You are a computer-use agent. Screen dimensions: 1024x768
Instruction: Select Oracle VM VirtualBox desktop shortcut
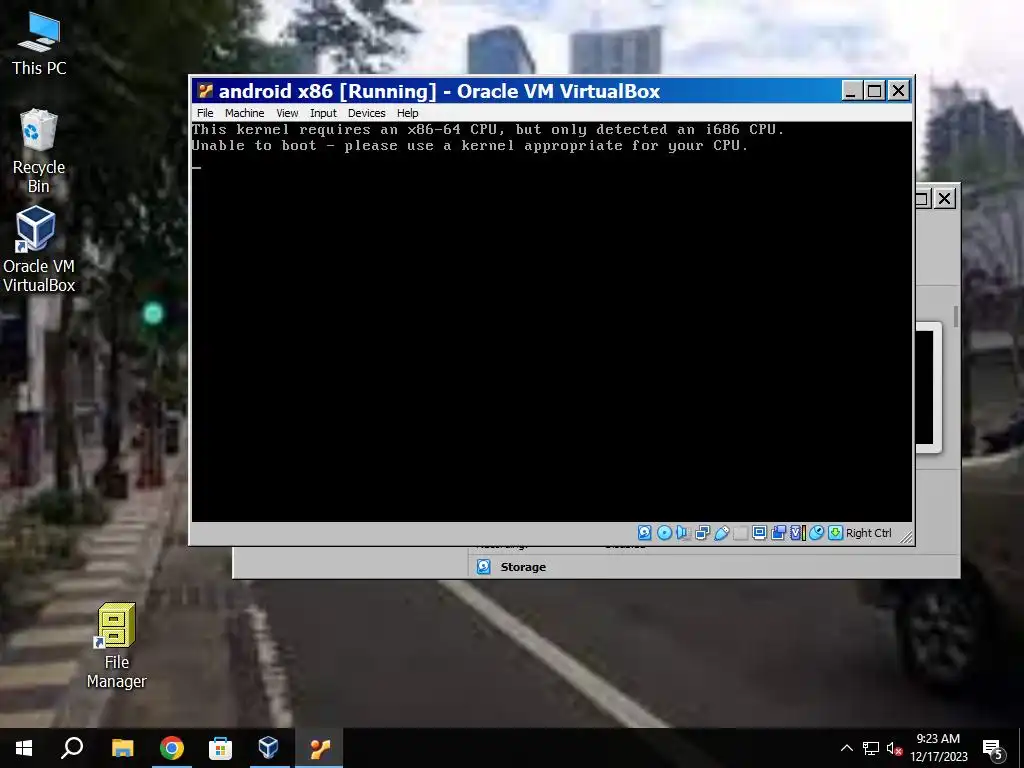coord(39,249)
